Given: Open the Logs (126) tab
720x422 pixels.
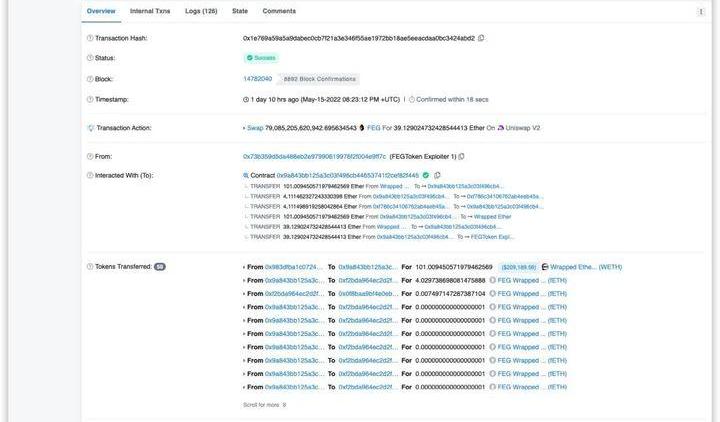Looking at the screenshot, I should 201,11.
